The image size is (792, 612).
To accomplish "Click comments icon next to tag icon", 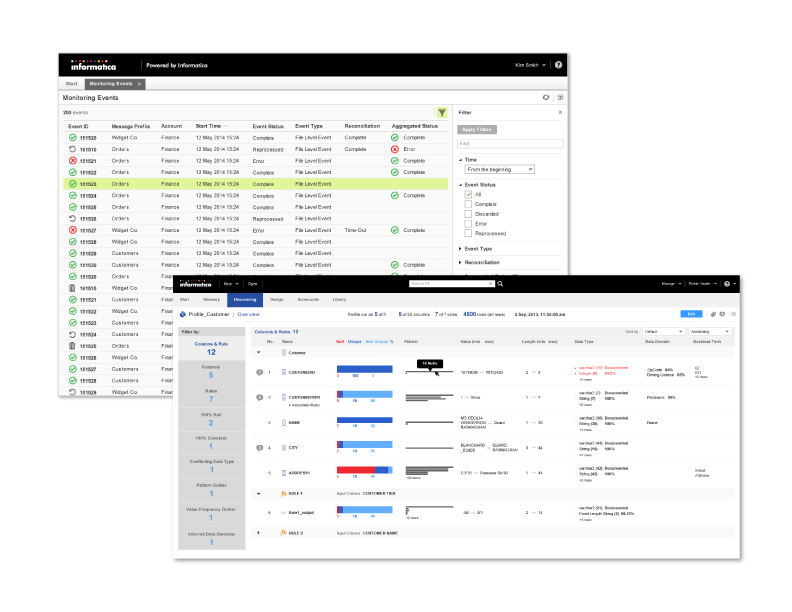I will click(x=723, y=314).
